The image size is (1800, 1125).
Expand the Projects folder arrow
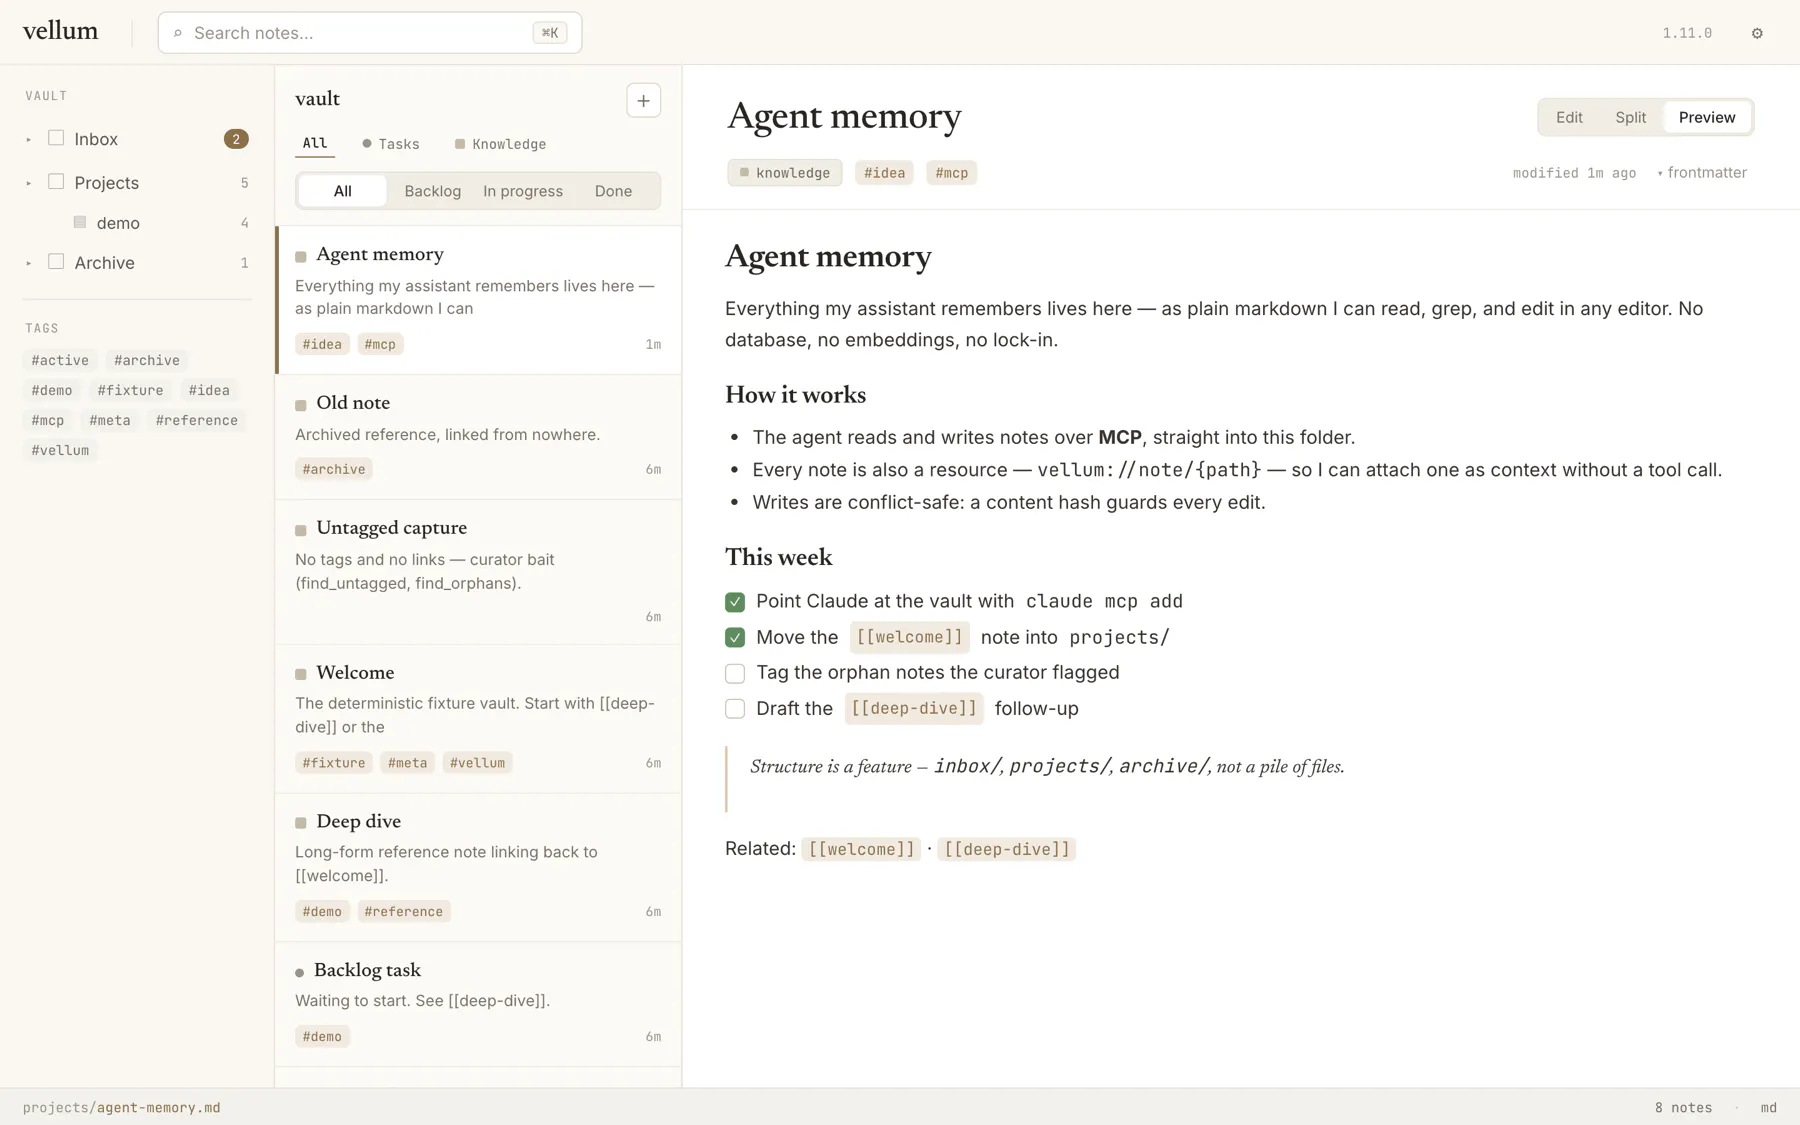(x=29, y=183)
